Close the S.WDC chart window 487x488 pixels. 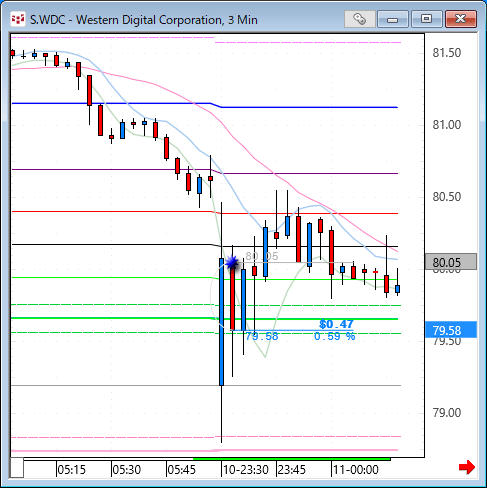coord(461,19)
